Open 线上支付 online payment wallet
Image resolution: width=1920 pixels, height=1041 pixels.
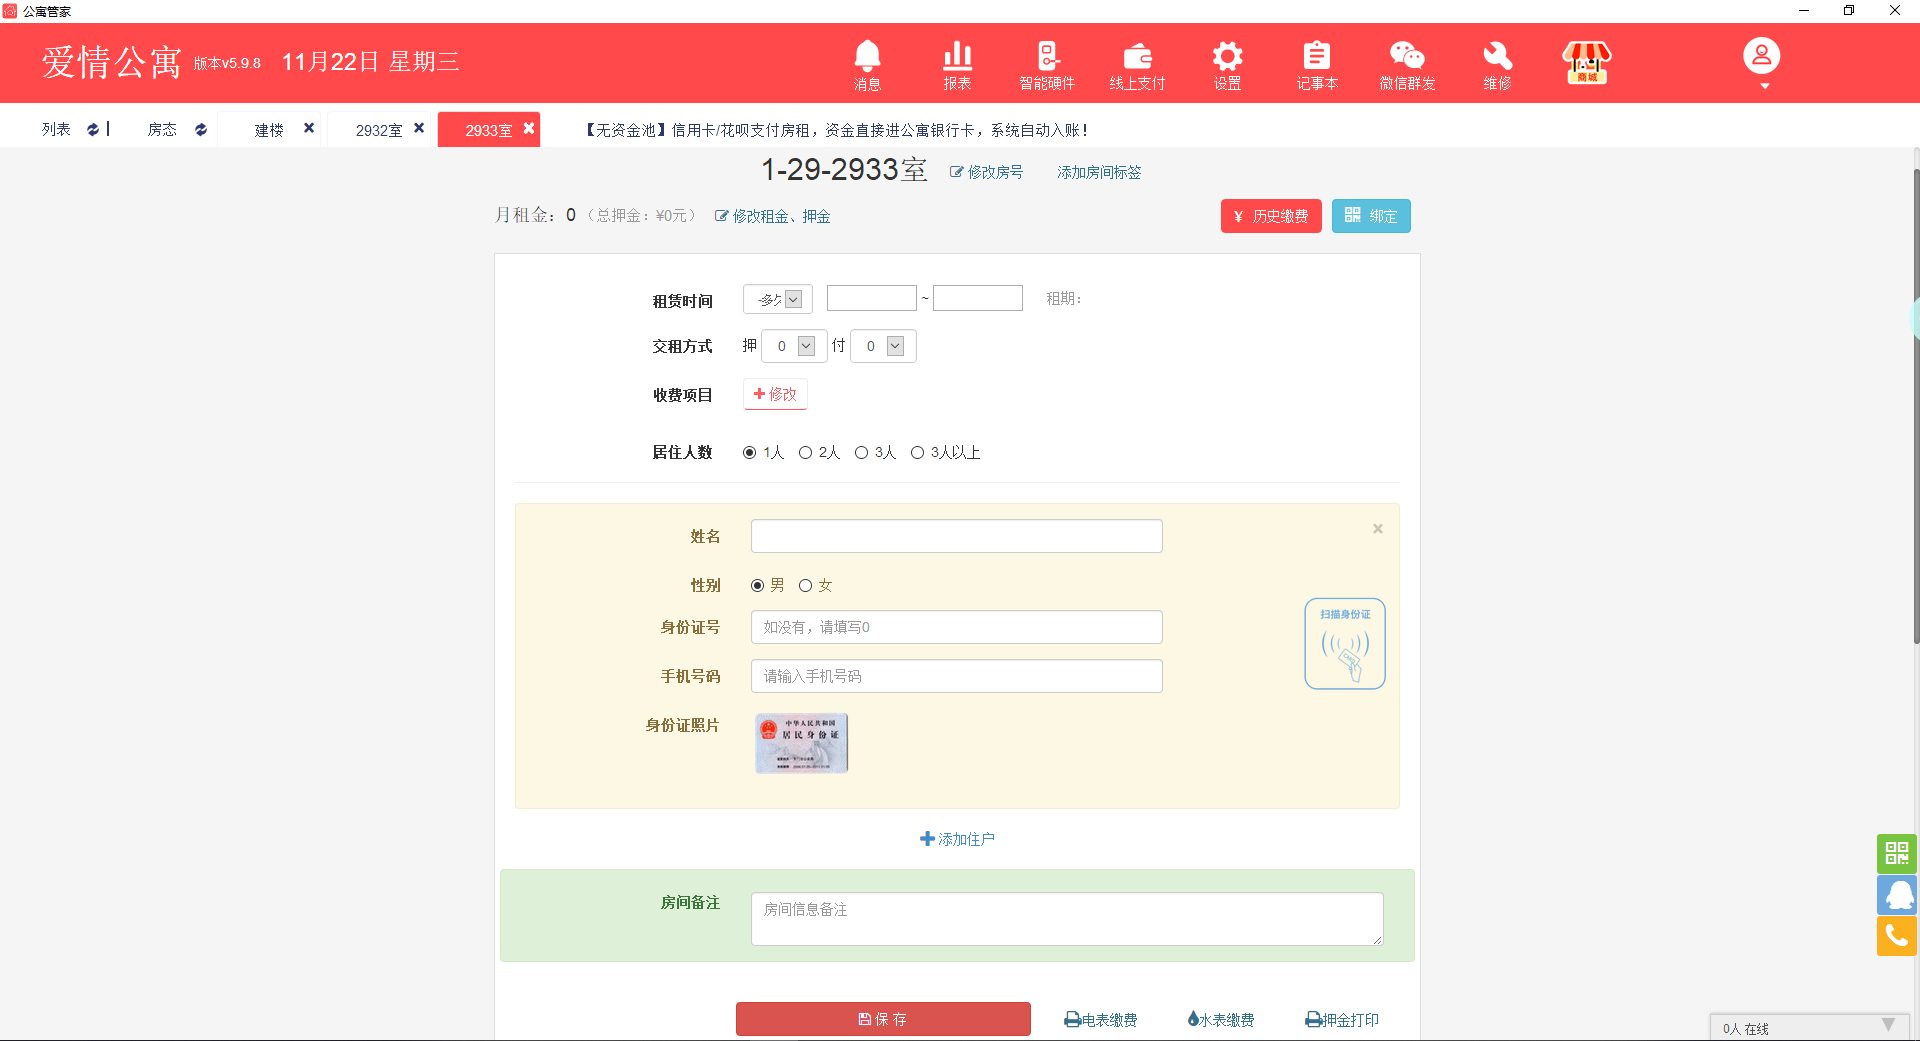click(x=1137, y=65)
